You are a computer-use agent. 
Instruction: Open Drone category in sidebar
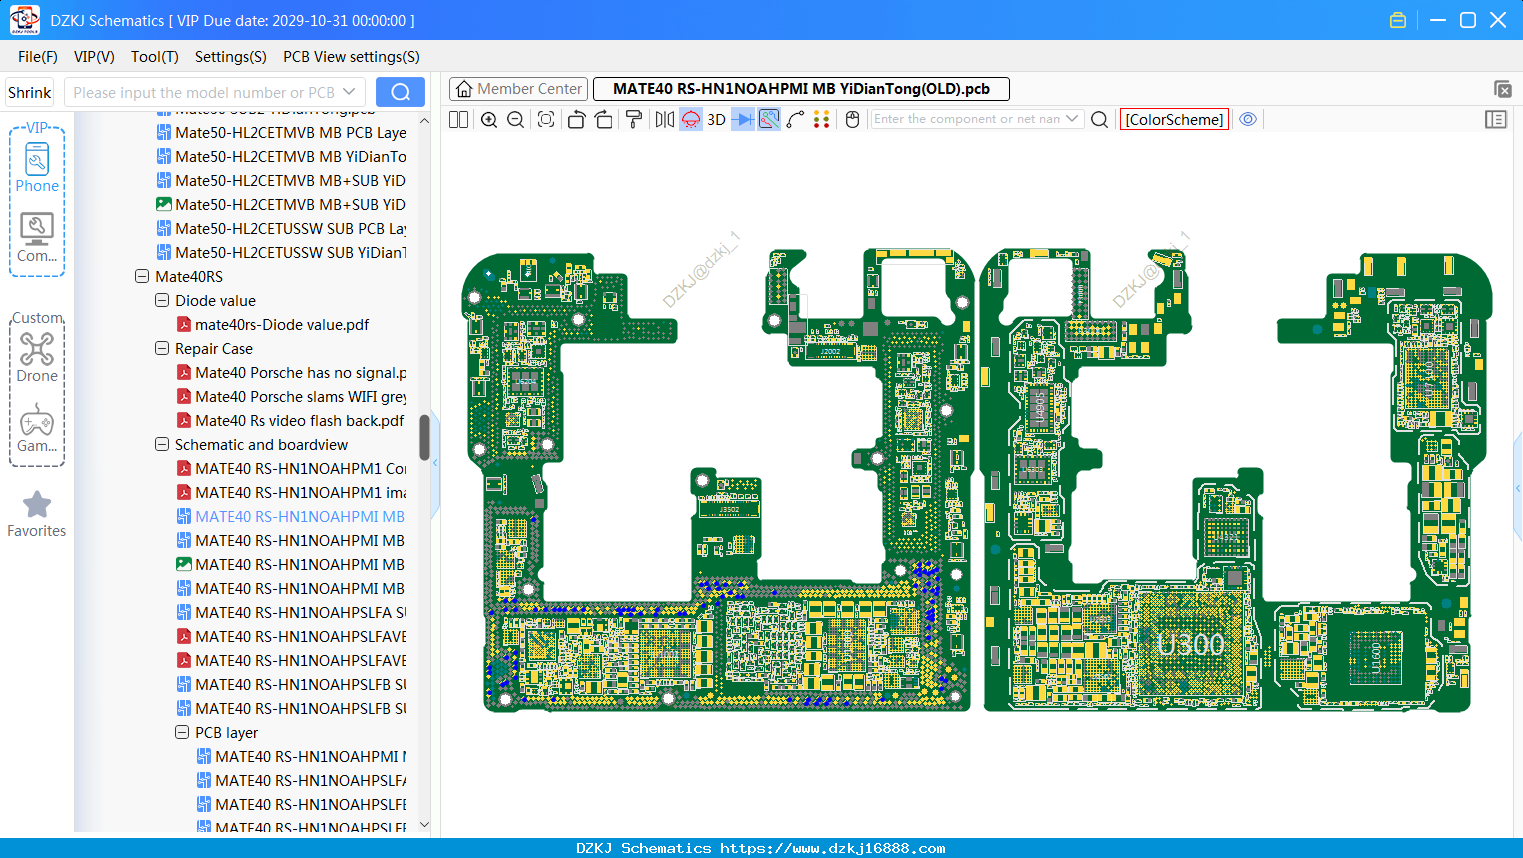(x=37, y=357)
